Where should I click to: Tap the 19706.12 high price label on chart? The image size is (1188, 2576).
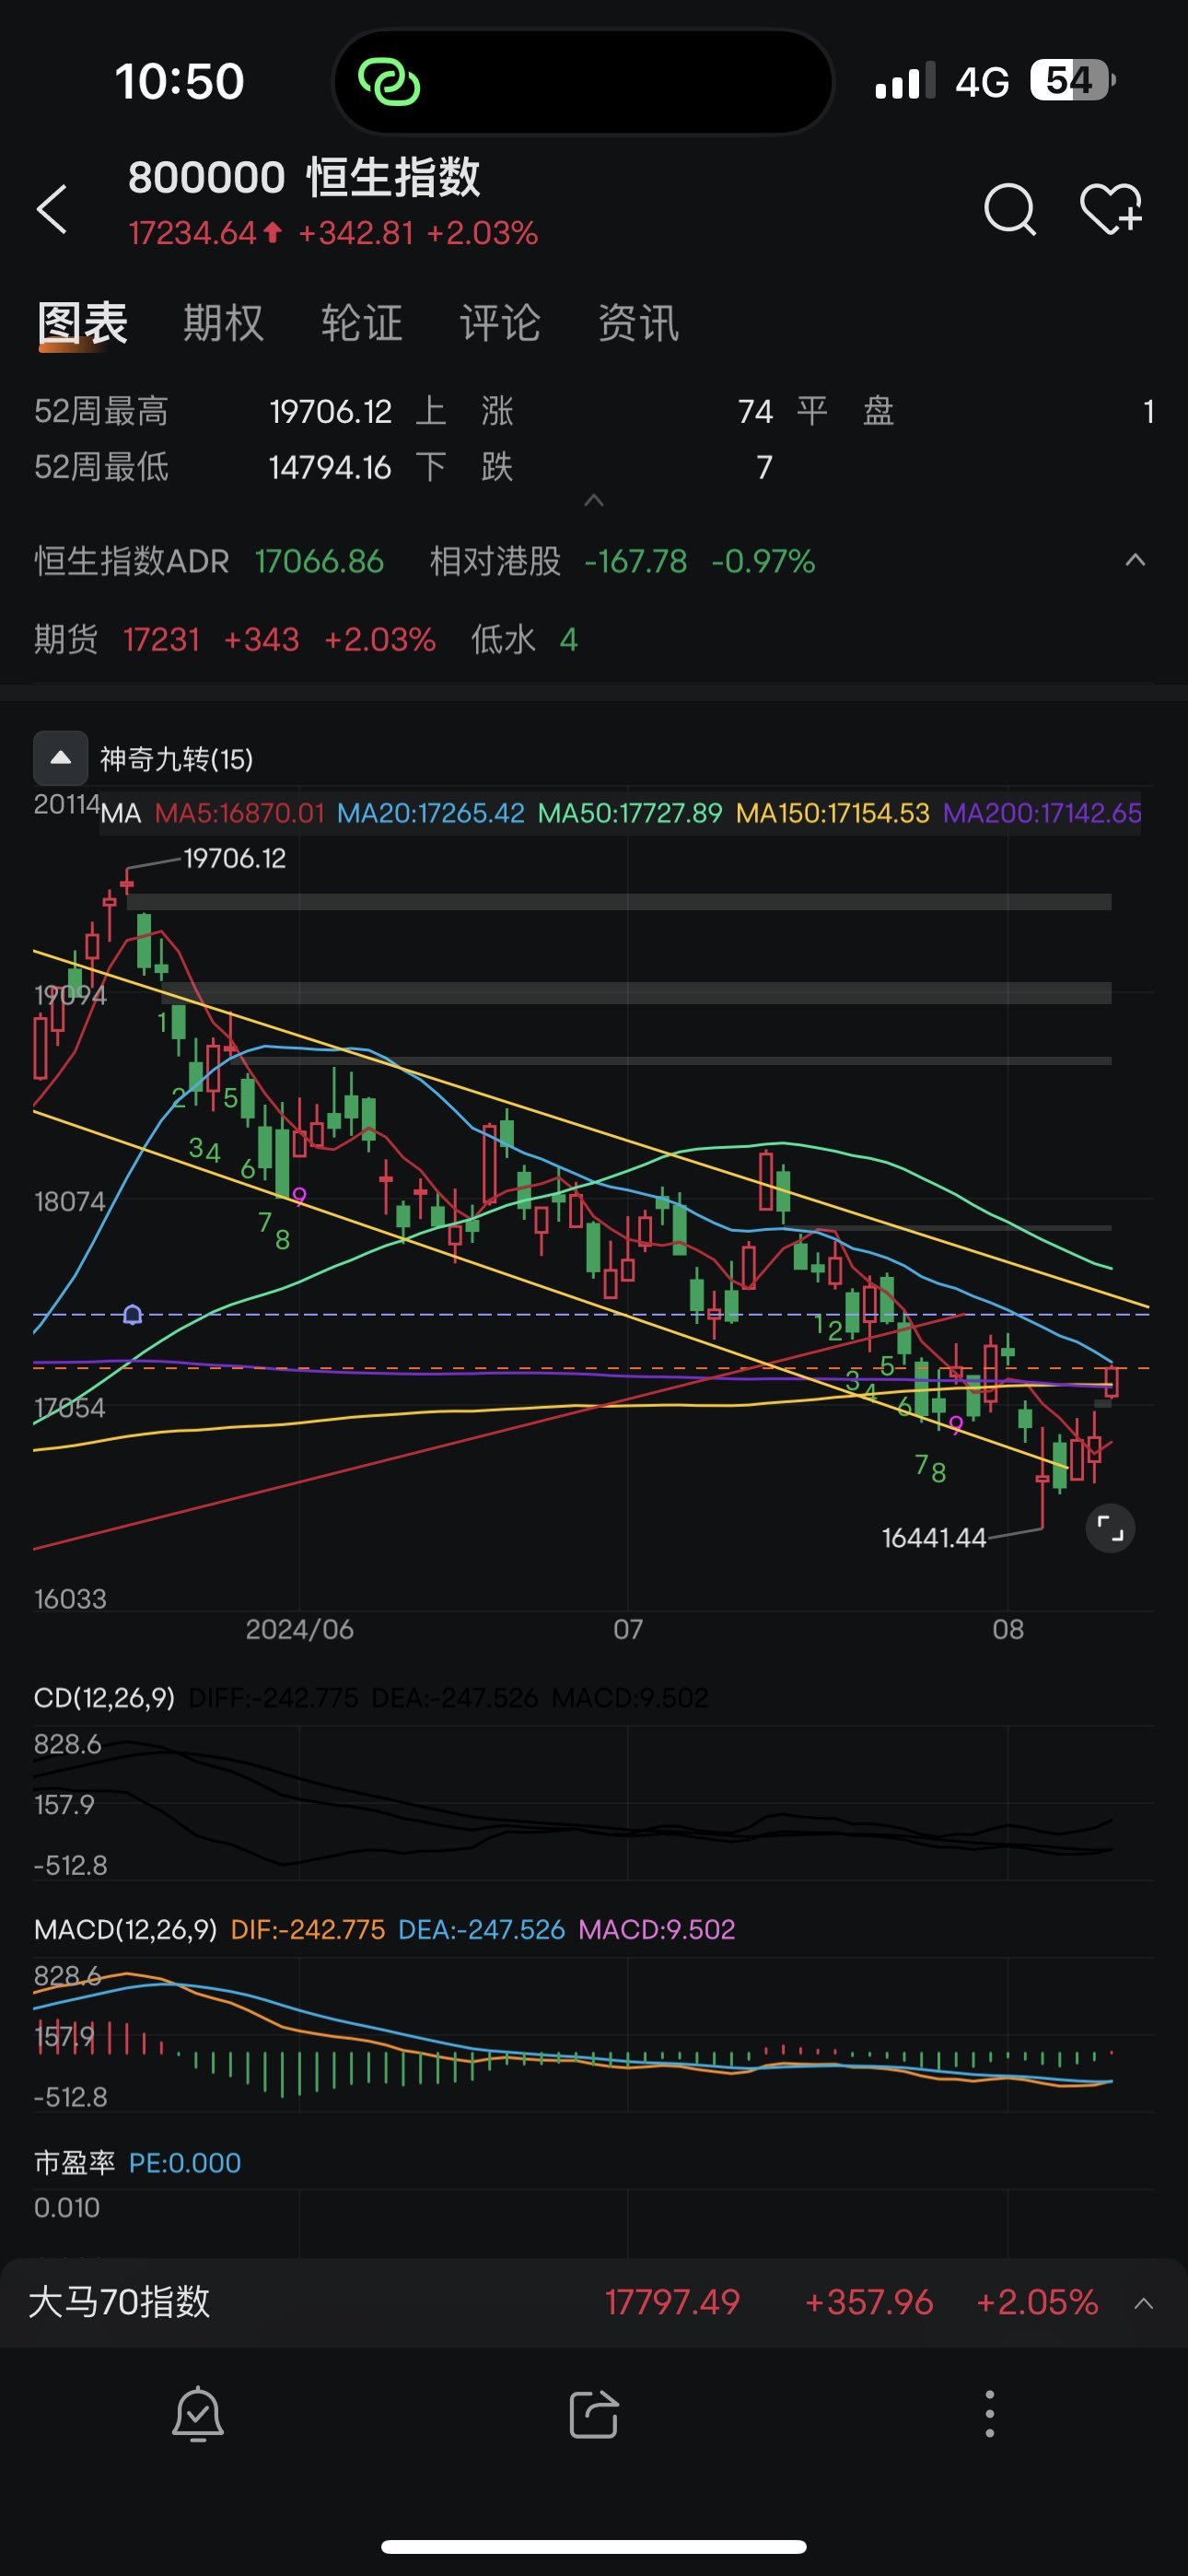pos(235,858)
